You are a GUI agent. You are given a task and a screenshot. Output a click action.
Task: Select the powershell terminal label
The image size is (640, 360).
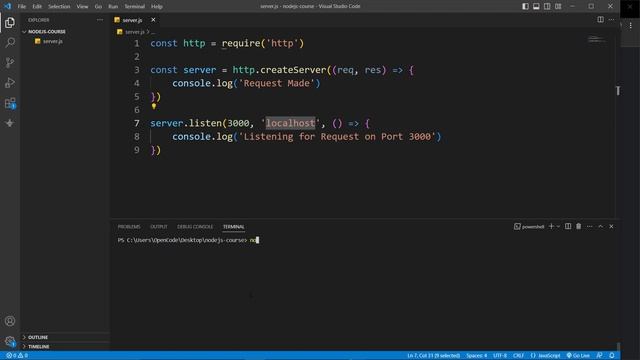click(x=529, y=227)
